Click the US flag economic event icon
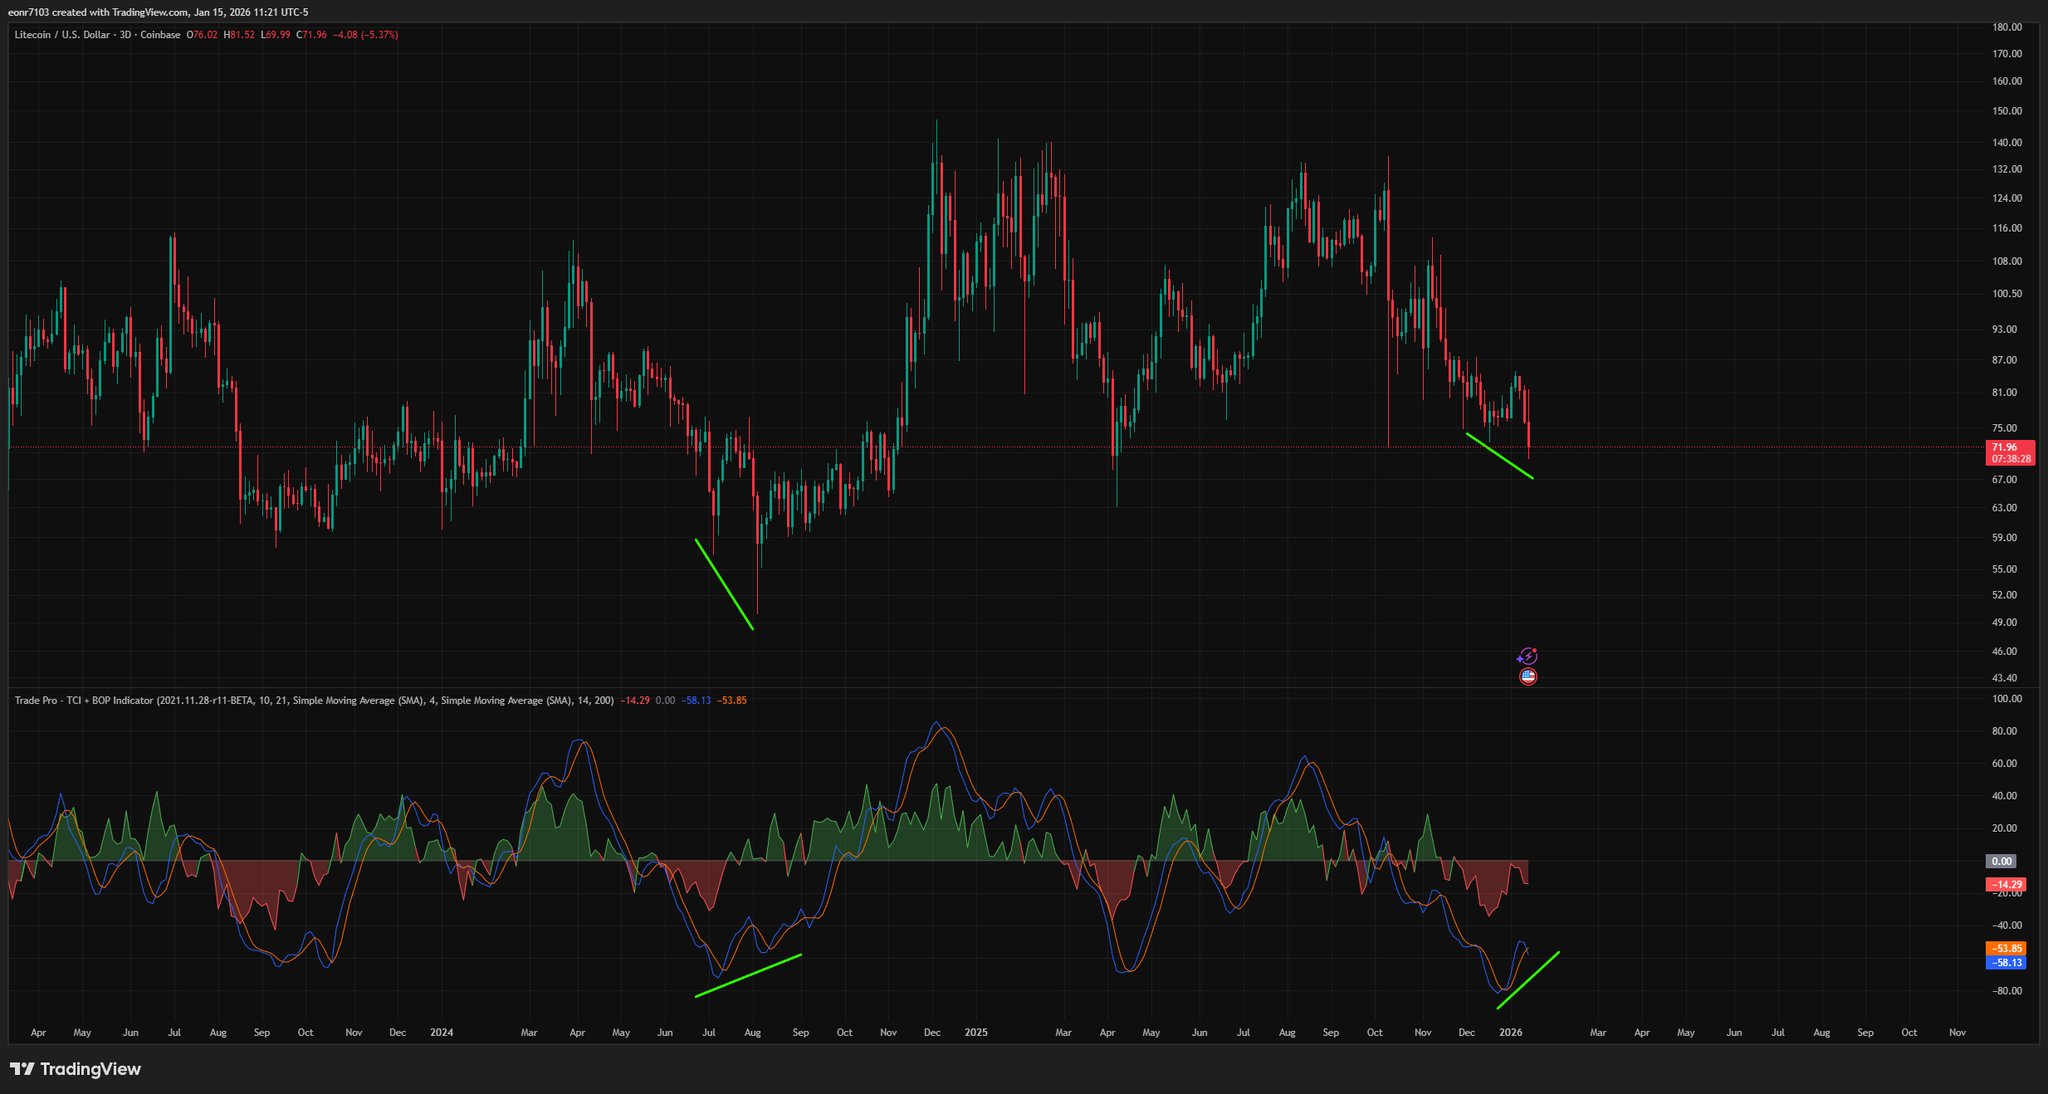 click(1527, 677)
